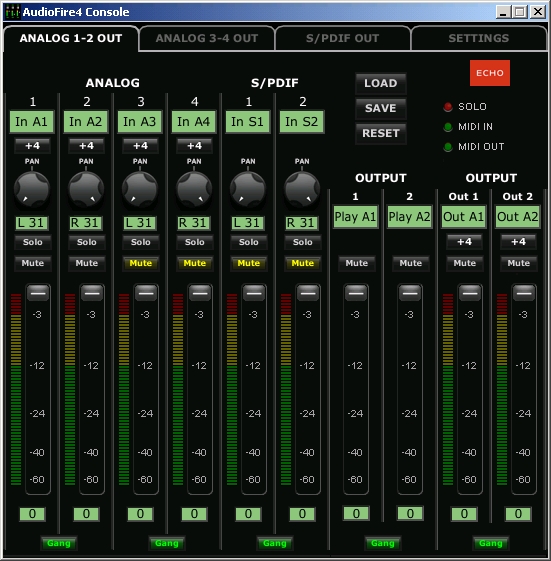Click the pan knob for Analog 3
The height and width of the screenshot is (561, 551).
pyautogui.click(x=140, y=189)
